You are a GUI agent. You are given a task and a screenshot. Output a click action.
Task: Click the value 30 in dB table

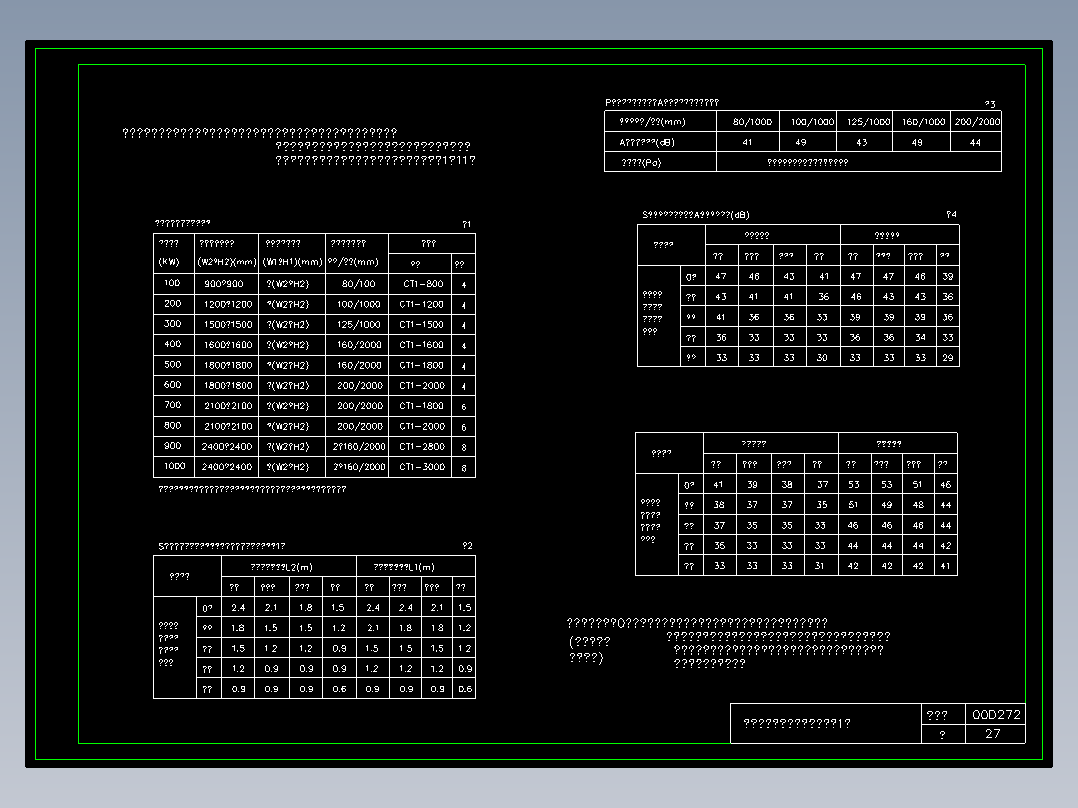[x=822, y=358]
